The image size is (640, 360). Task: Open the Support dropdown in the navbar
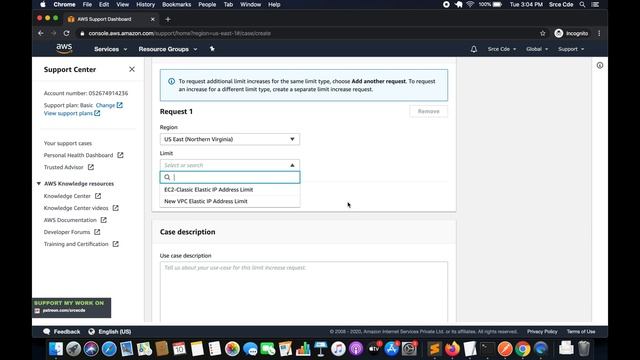click(x=571, y=49)
